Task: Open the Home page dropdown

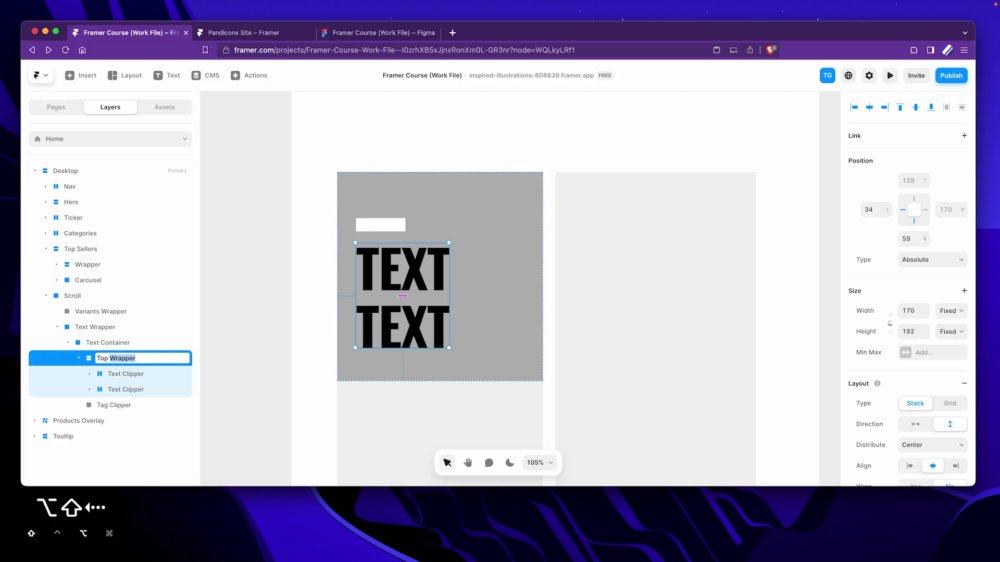Action: pyautogui.click(x=110, y=138)
